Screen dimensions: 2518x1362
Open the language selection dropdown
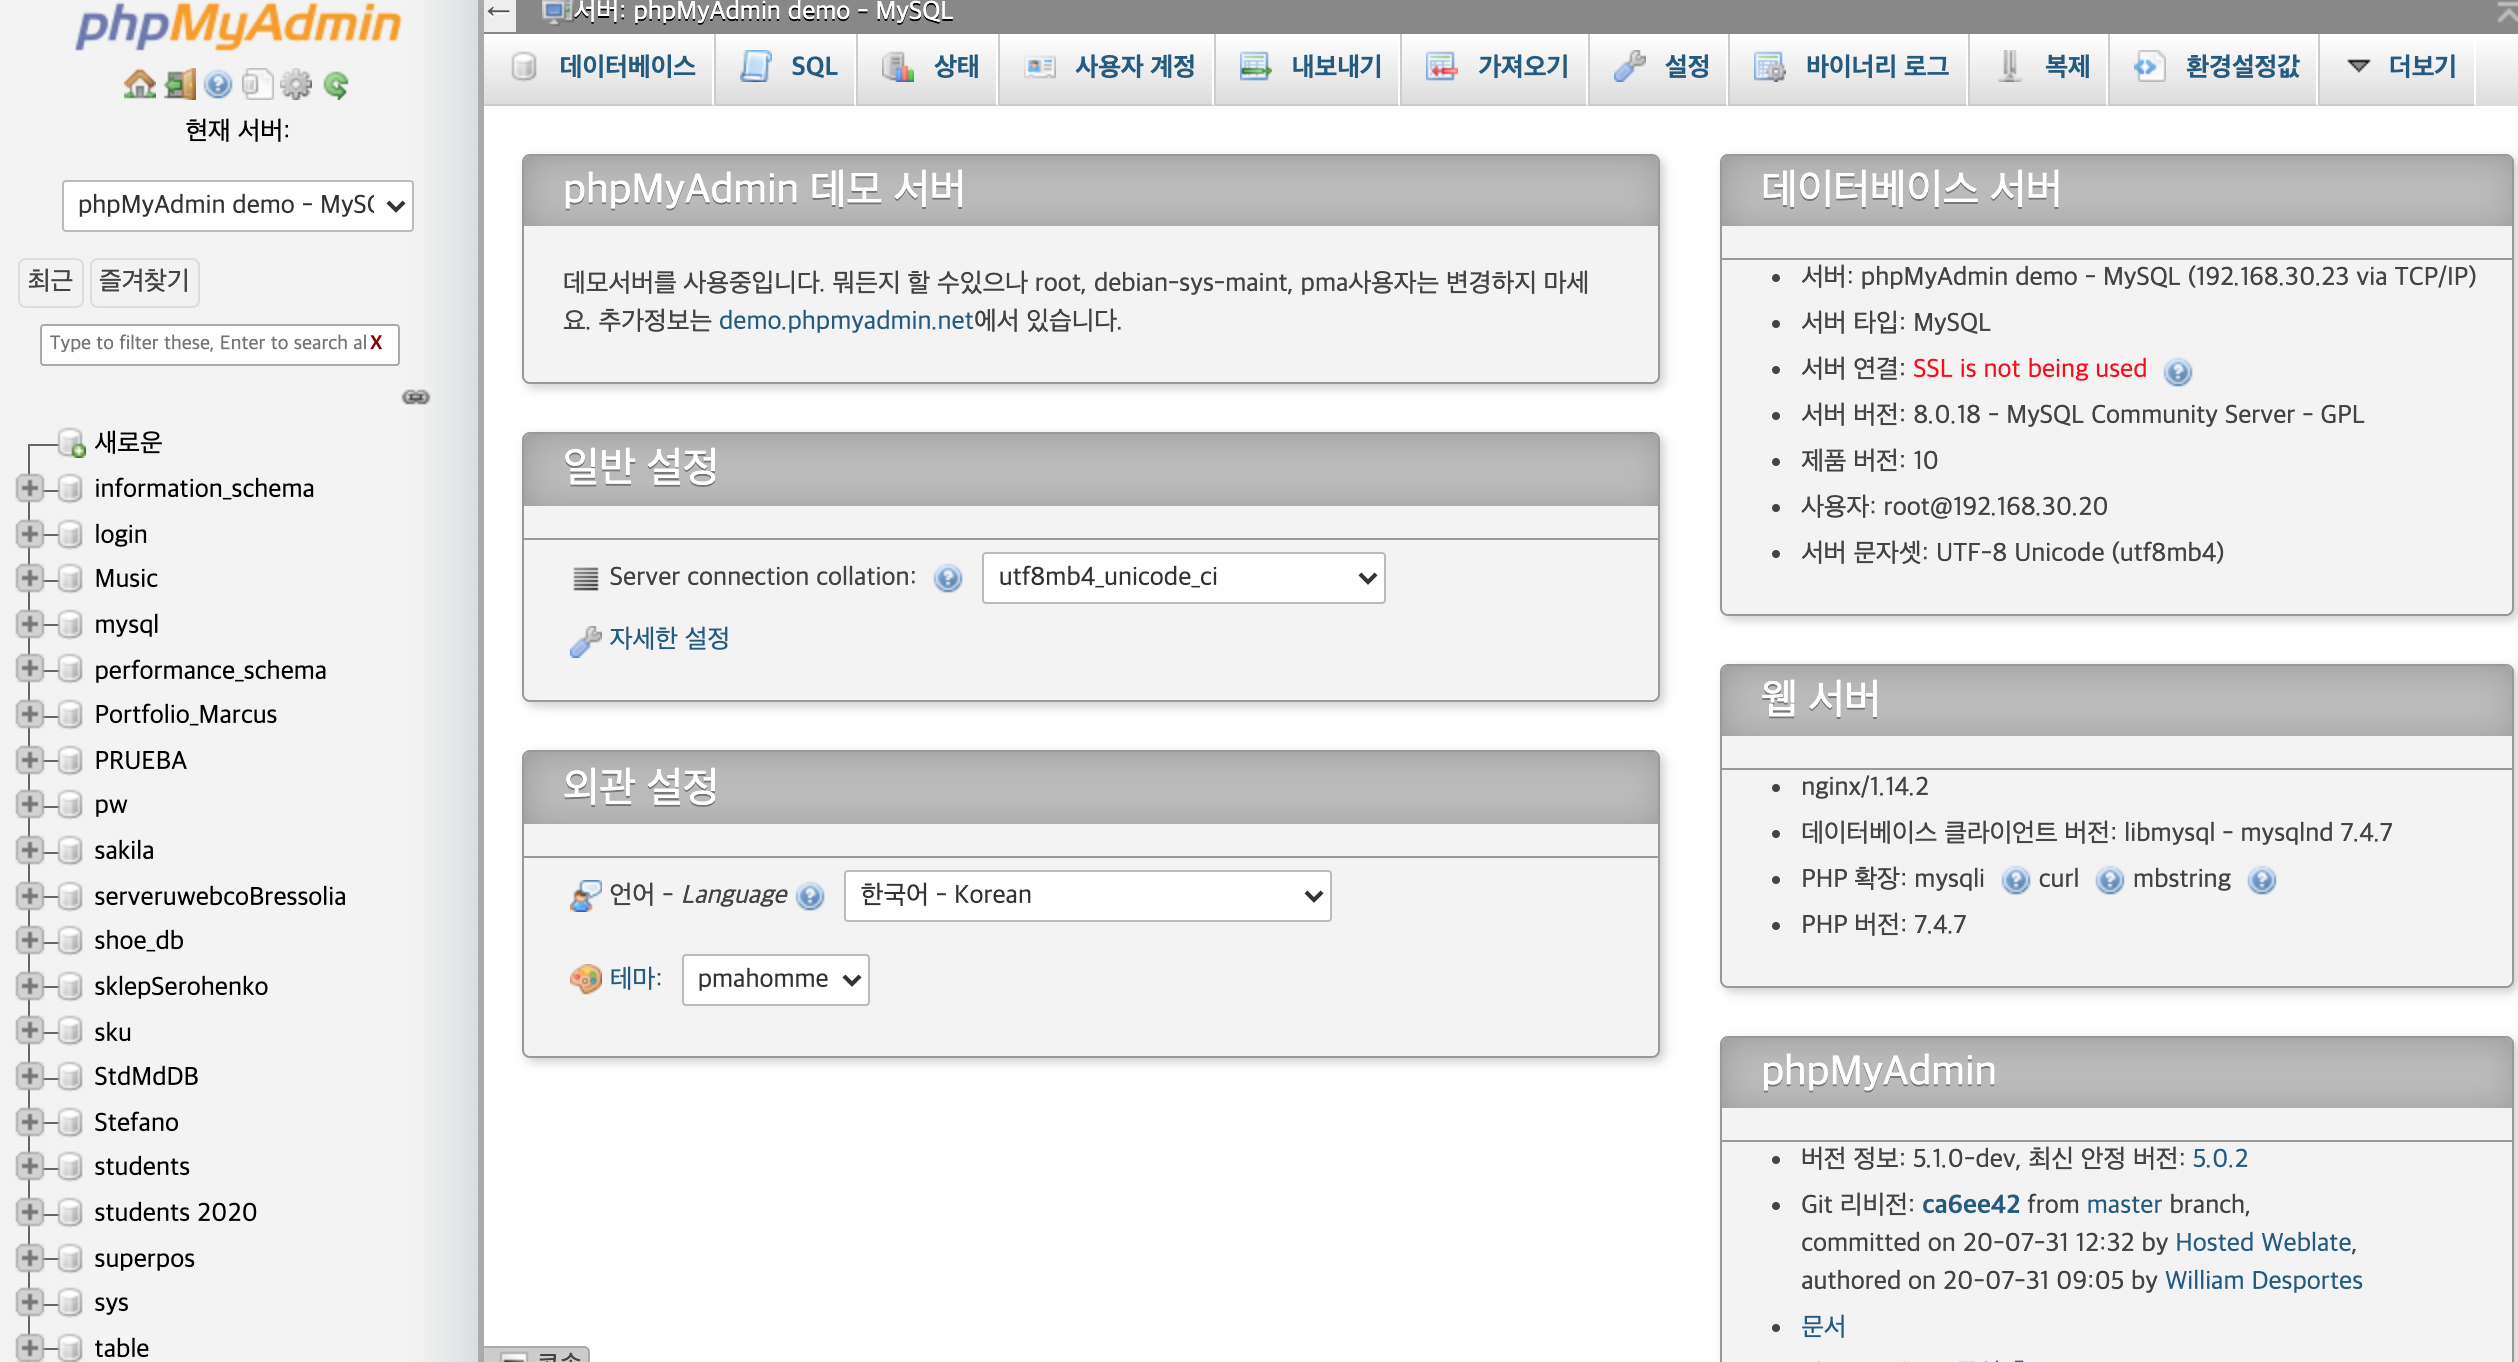click(x=1087, y=895)
